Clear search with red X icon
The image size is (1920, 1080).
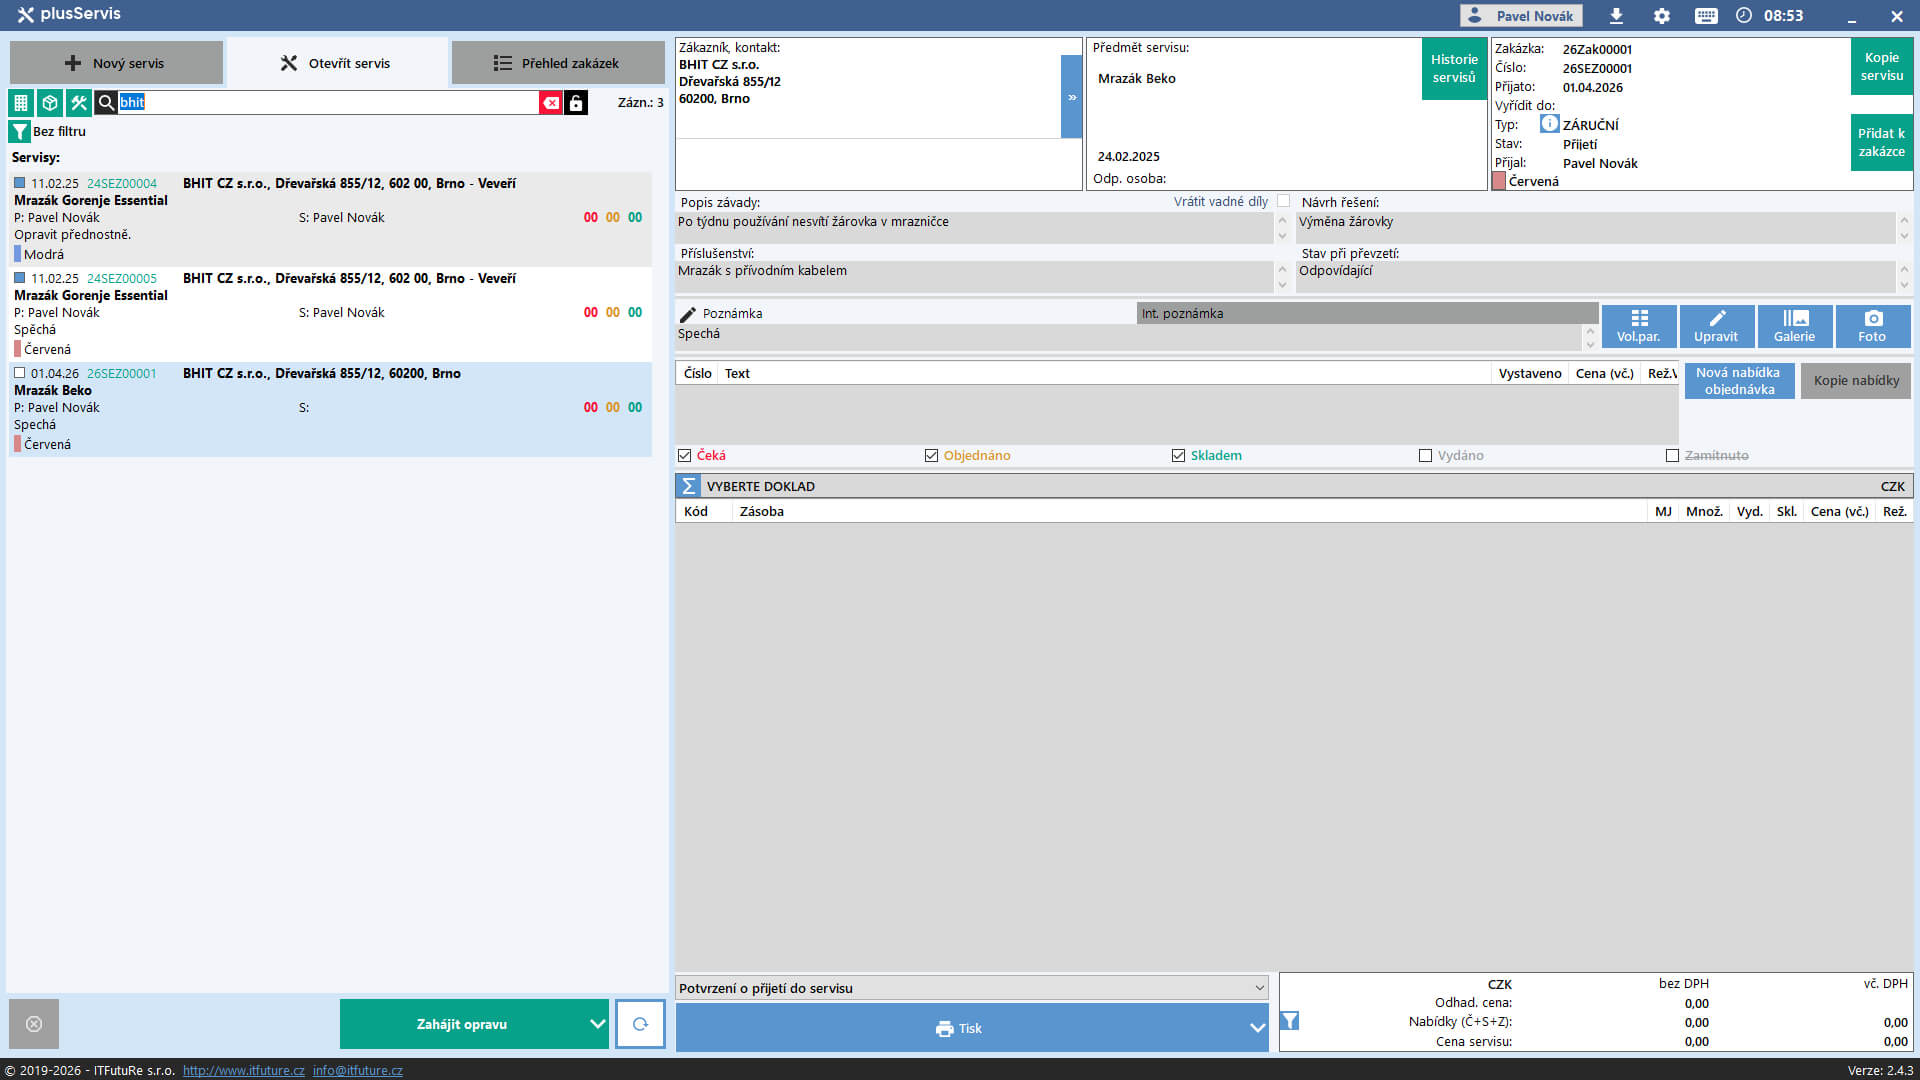(x=551, y=103)
